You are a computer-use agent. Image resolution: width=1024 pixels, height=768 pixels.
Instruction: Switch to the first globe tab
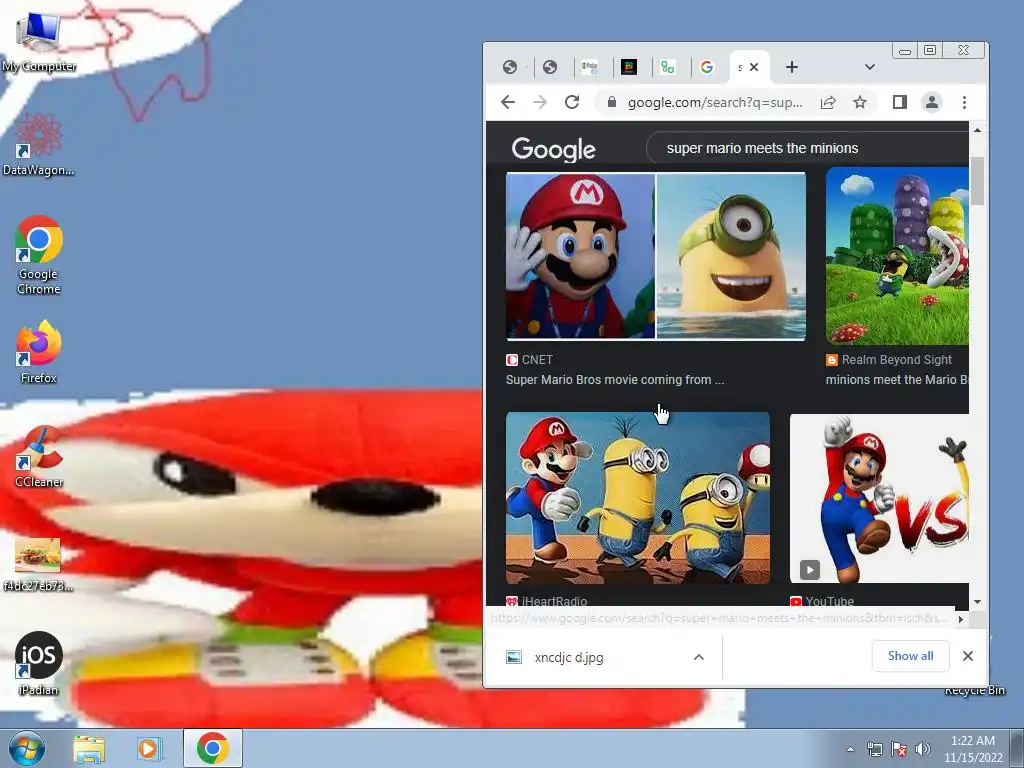510,67
